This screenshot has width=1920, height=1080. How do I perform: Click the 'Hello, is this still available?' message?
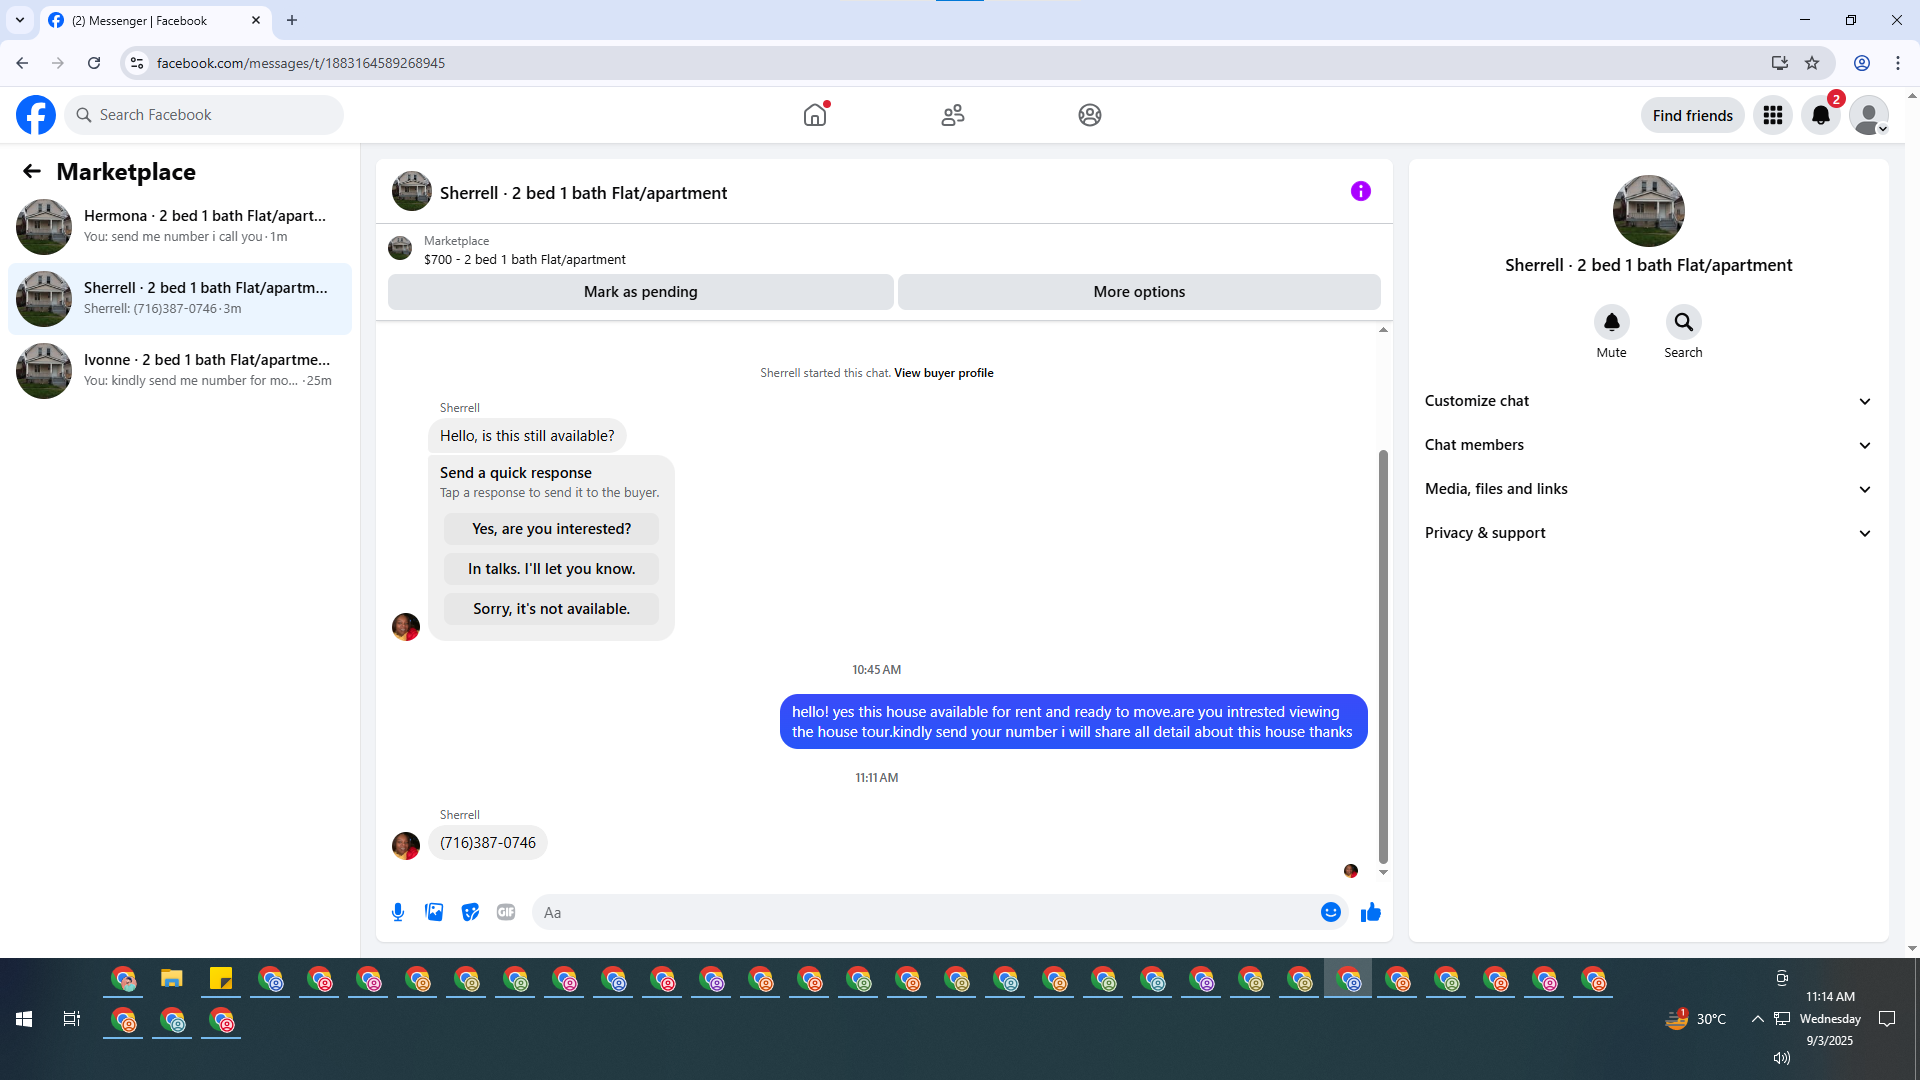527,436
